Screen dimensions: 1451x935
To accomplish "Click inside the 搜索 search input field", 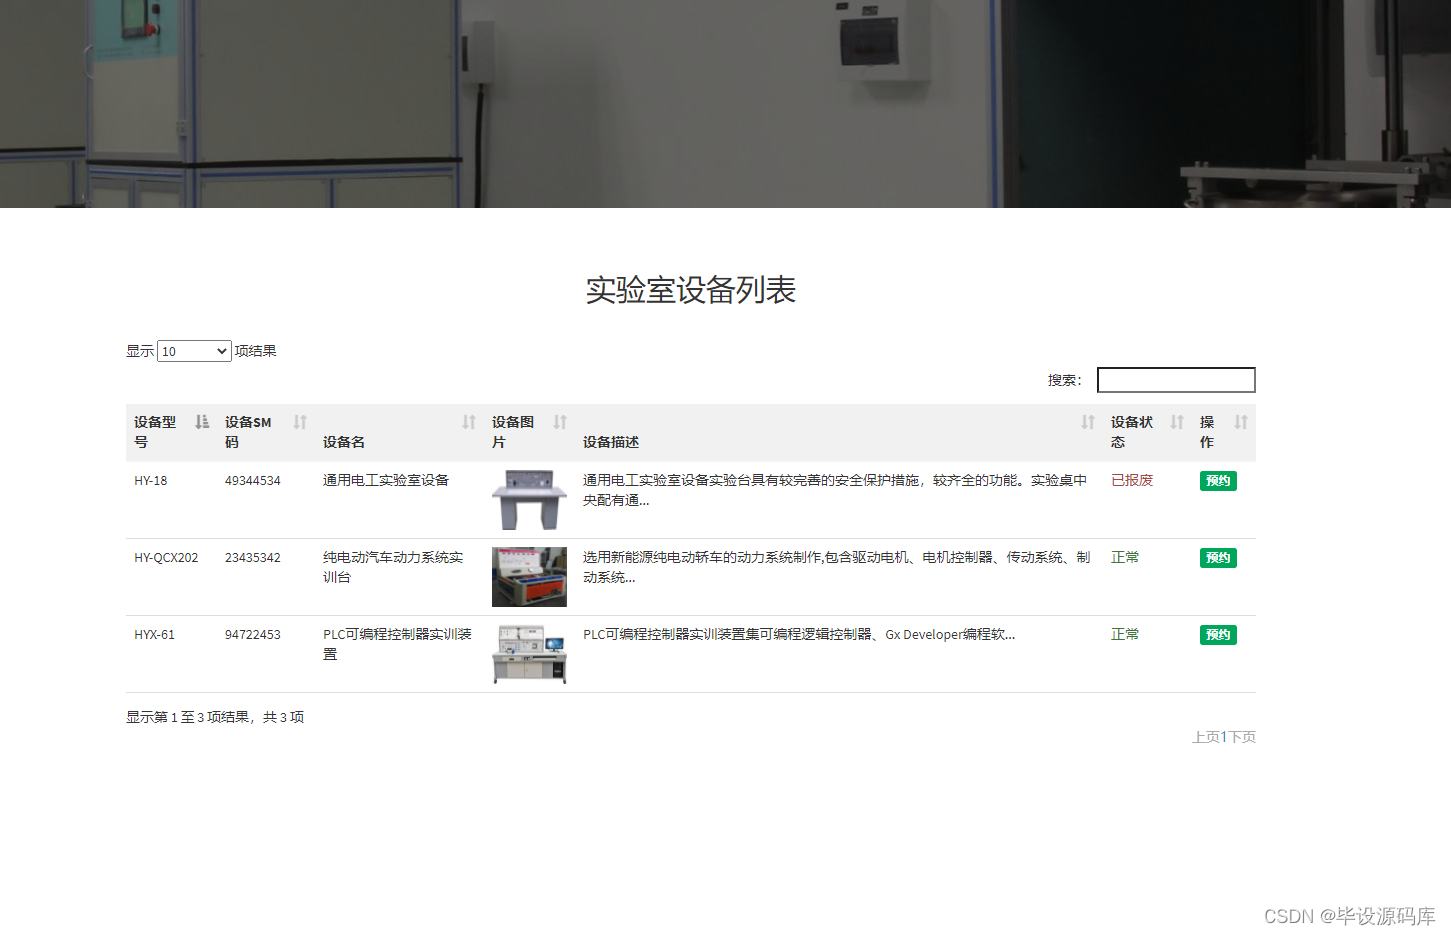I will pyautogui.click(x=1175, y=380).
